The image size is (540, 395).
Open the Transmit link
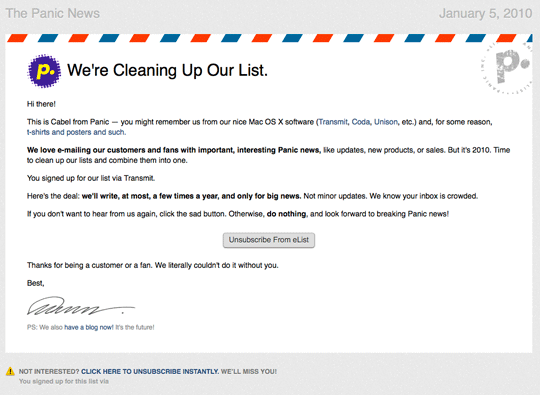(333, 122)
